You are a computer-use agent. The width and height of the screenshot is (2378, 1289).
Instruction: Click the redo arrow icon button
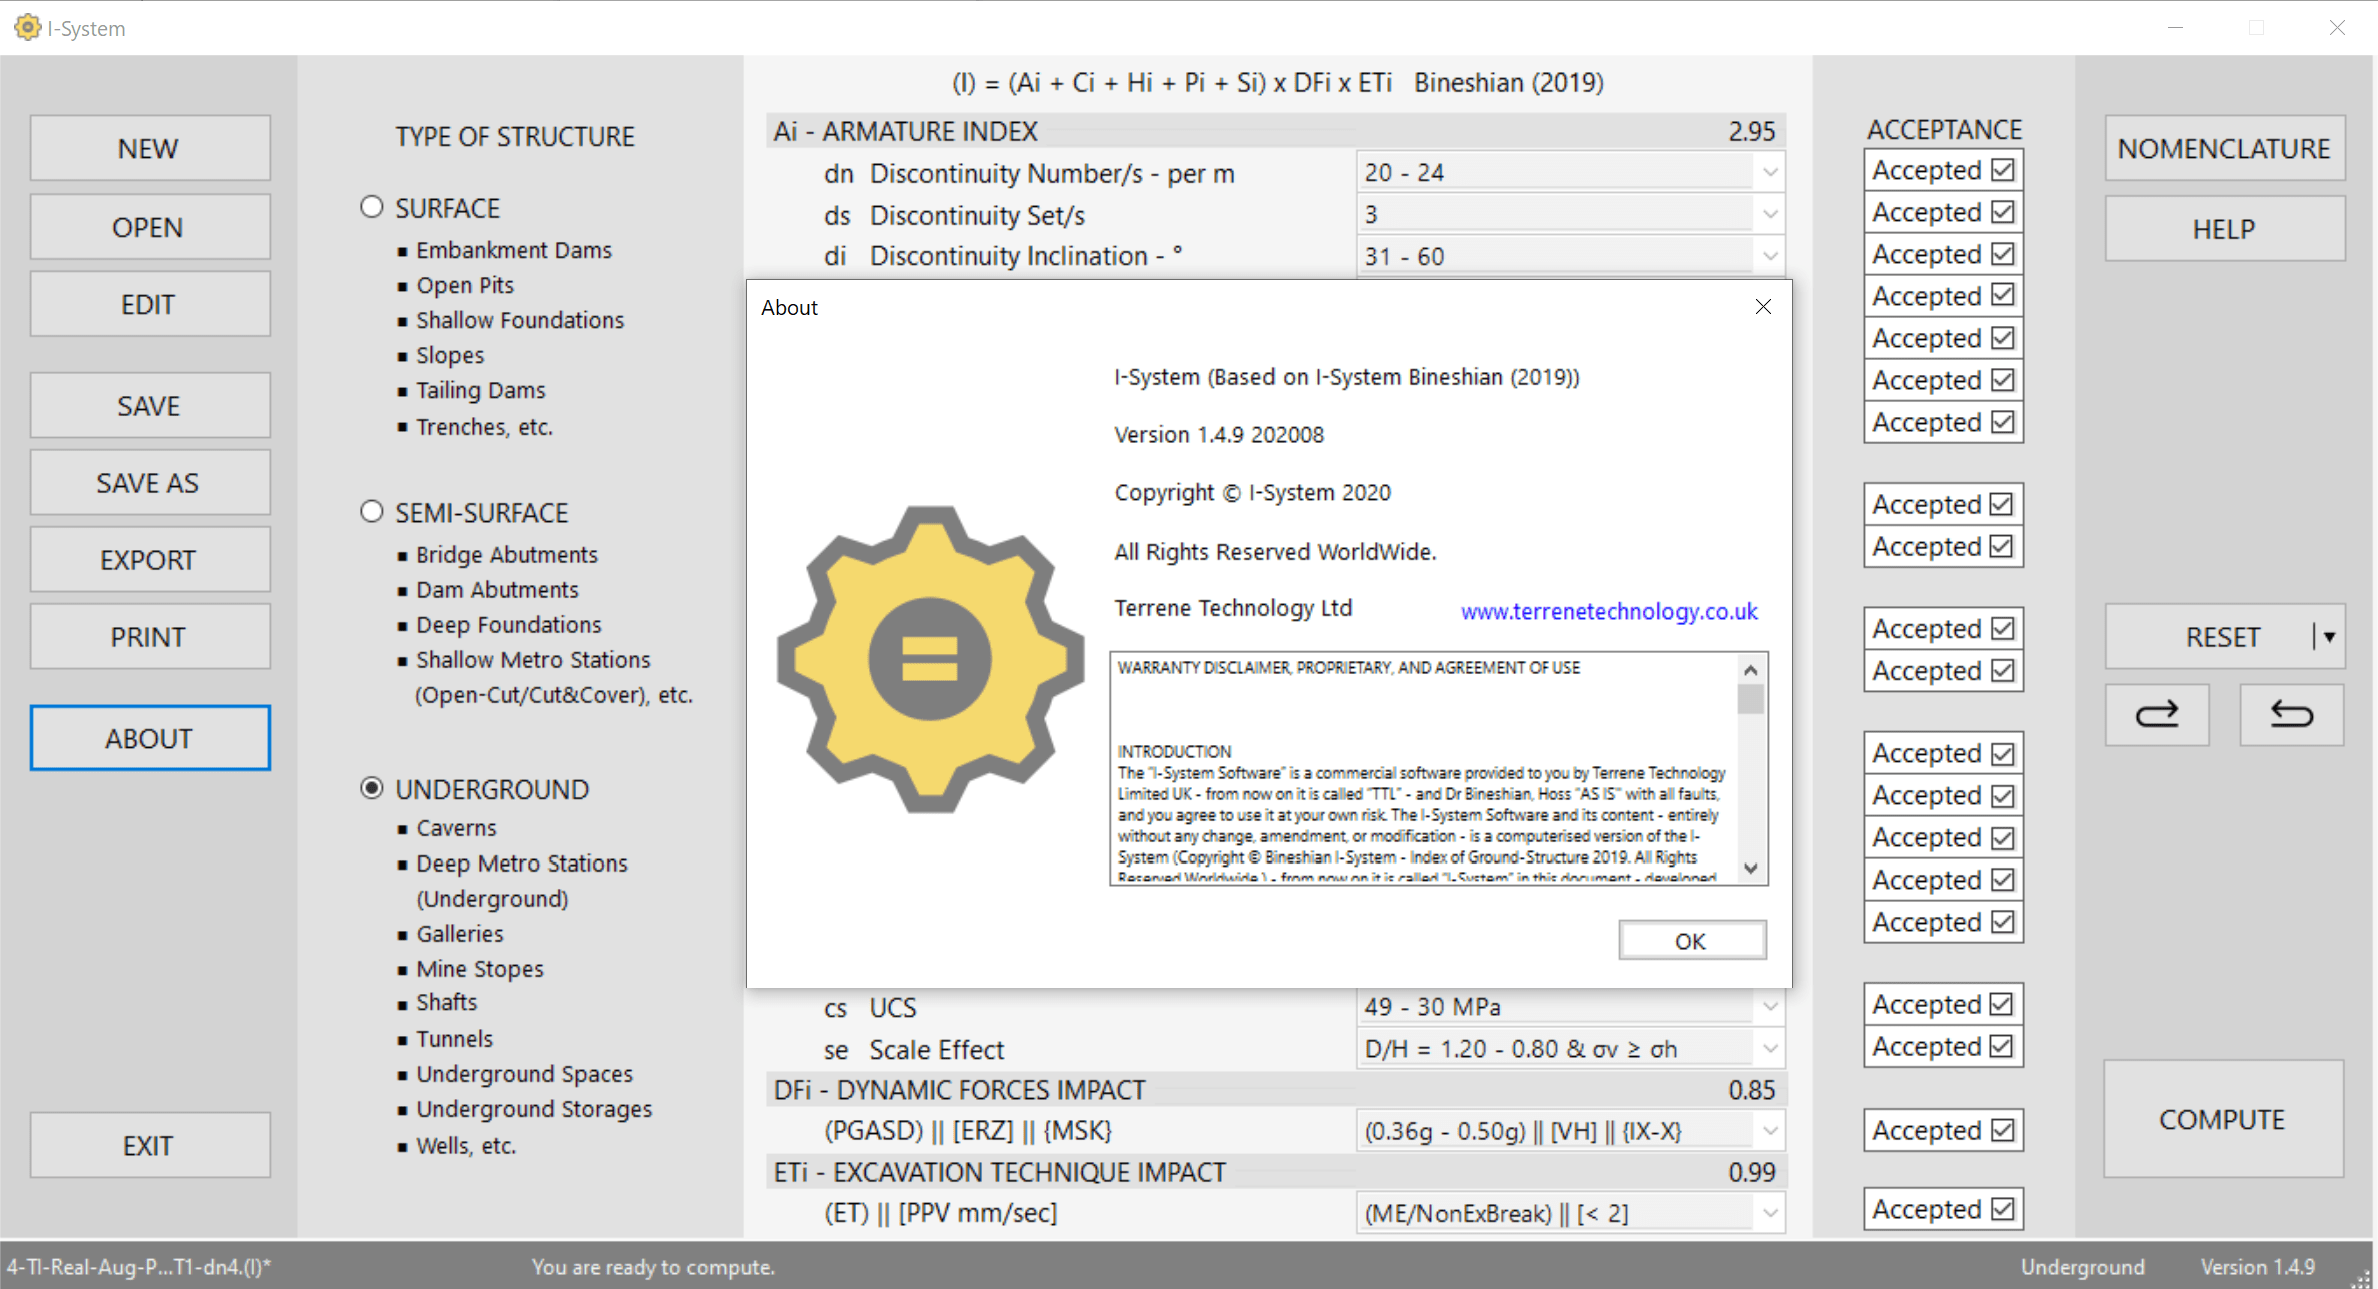[2156, 714]
